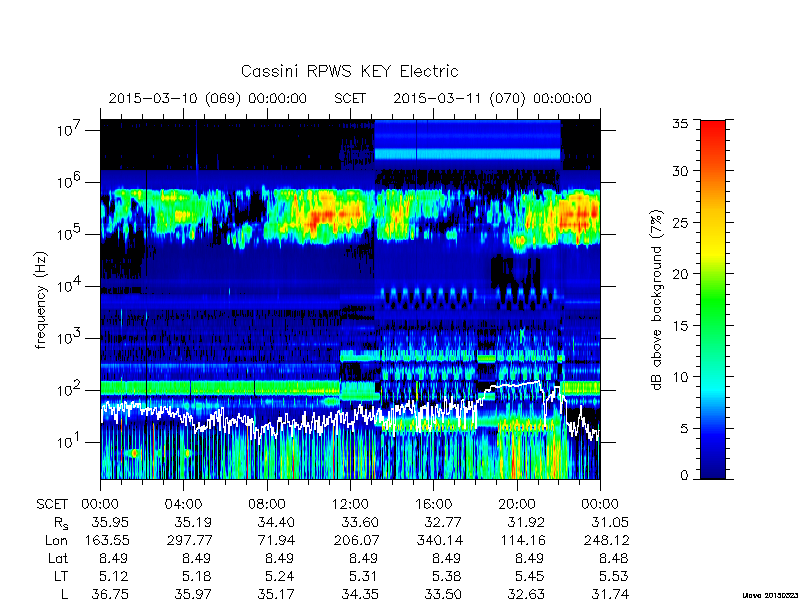Viewport: 800px width, 600px height.
Task: Click the L value "34.35"
Action: click(x=360, y=594)
